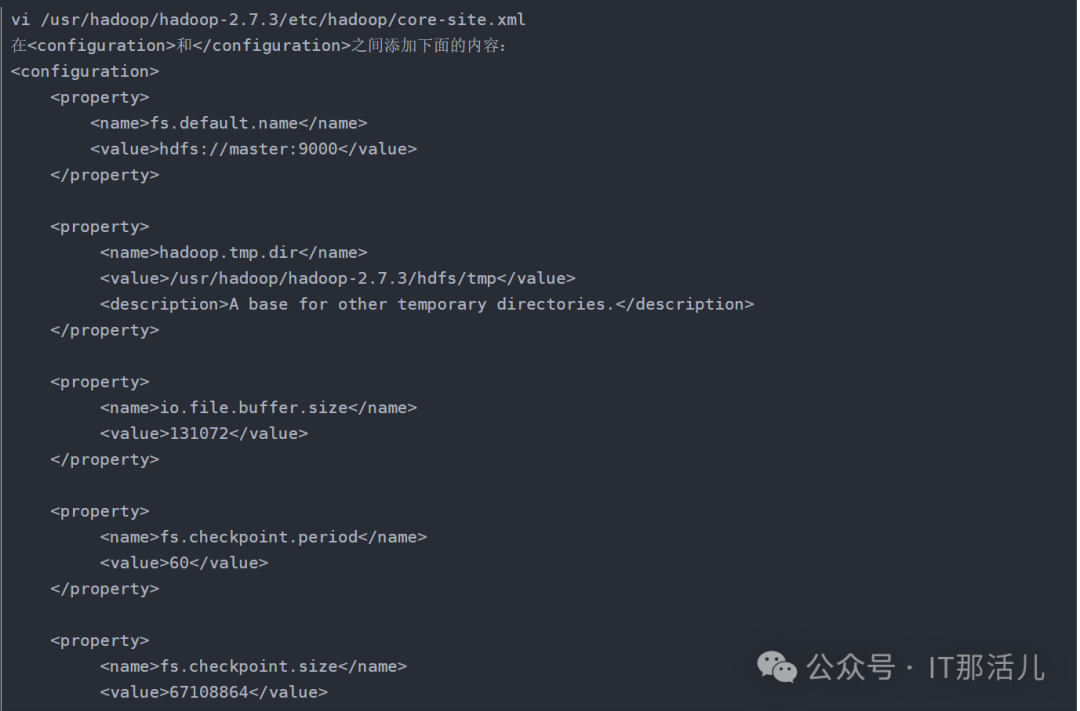This screenshot has height=711, width=1080.
Task: Click the 67108864 value line
Action: (x=214, y=692)
